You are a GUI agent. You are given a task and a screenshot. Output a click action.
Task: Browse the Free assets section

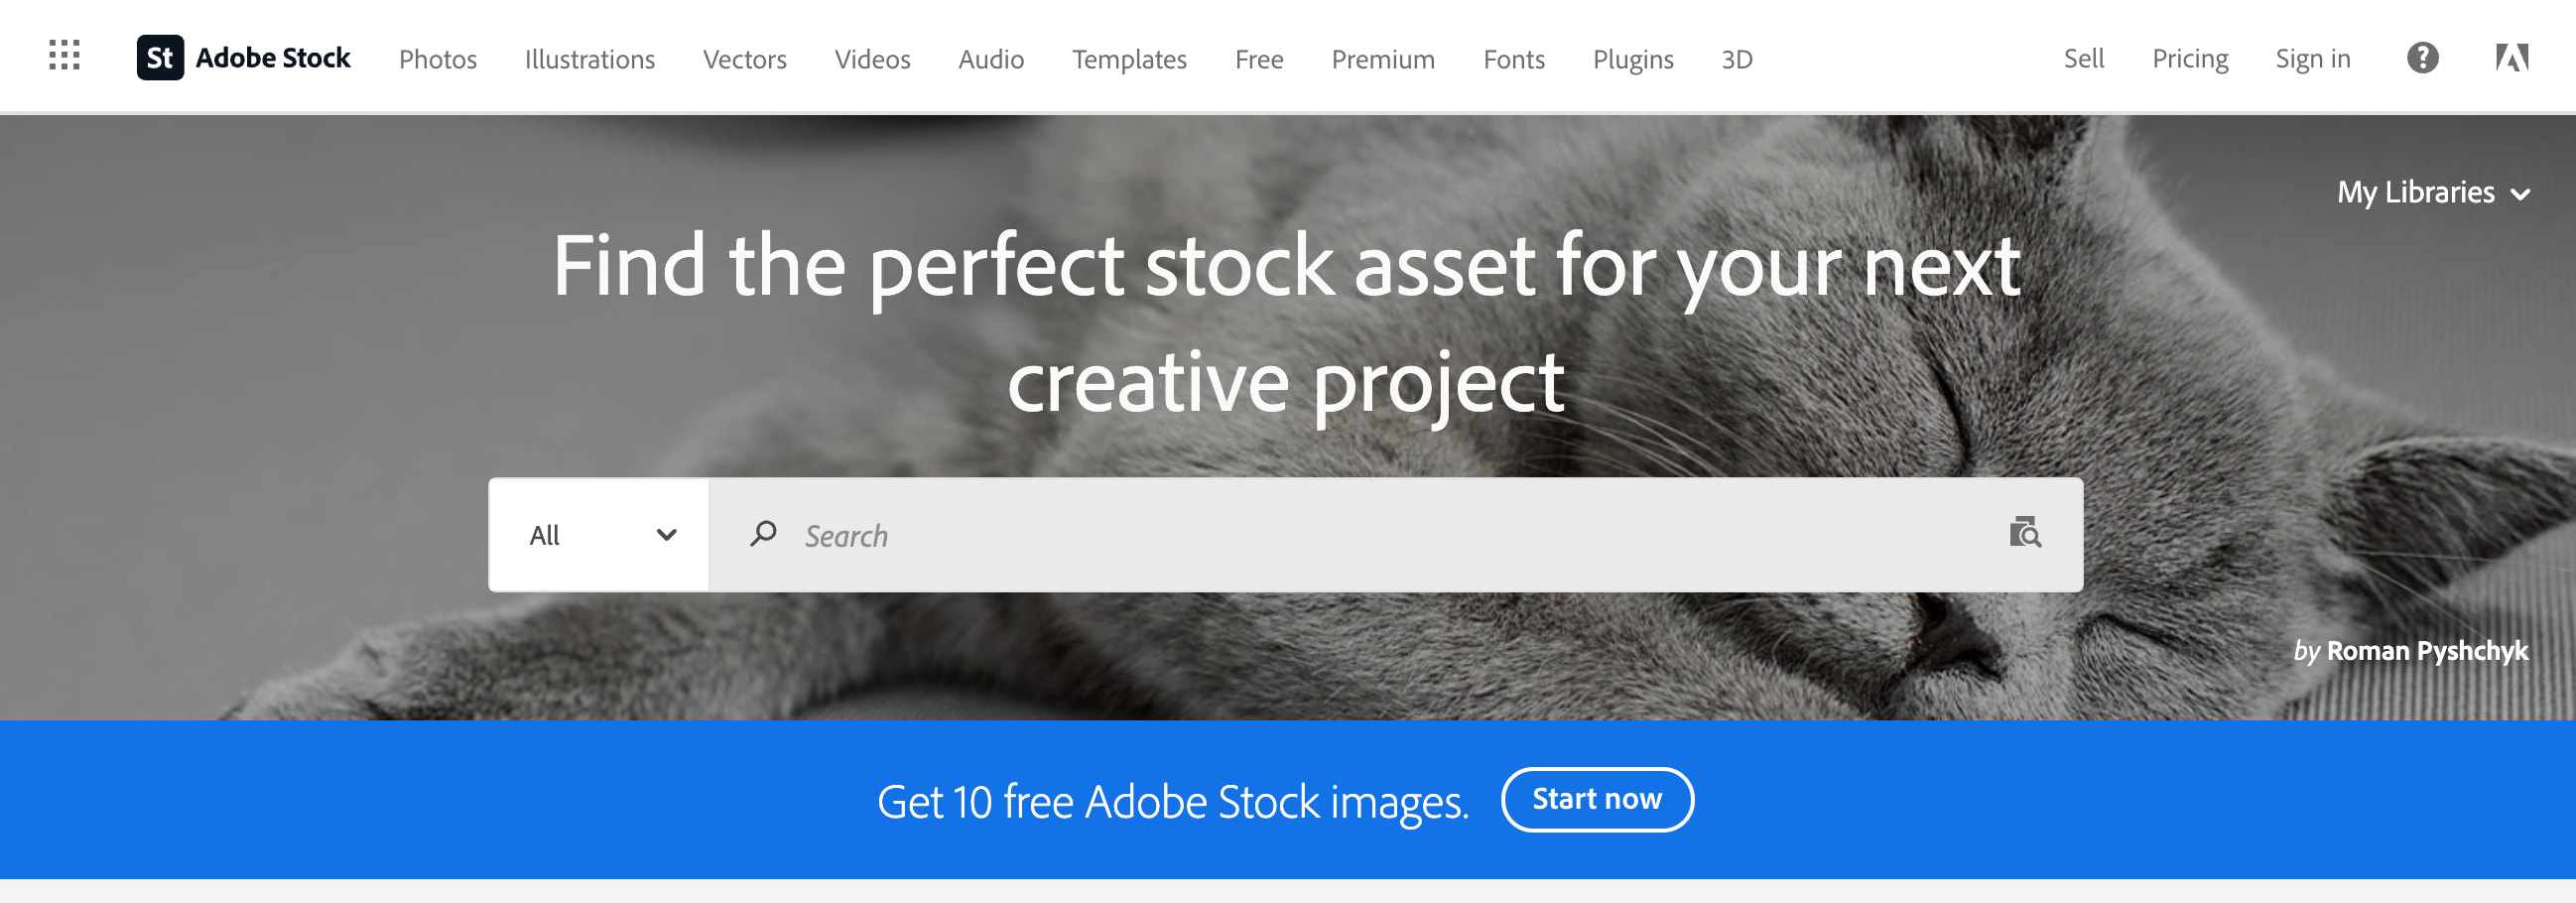(1258, 60)
